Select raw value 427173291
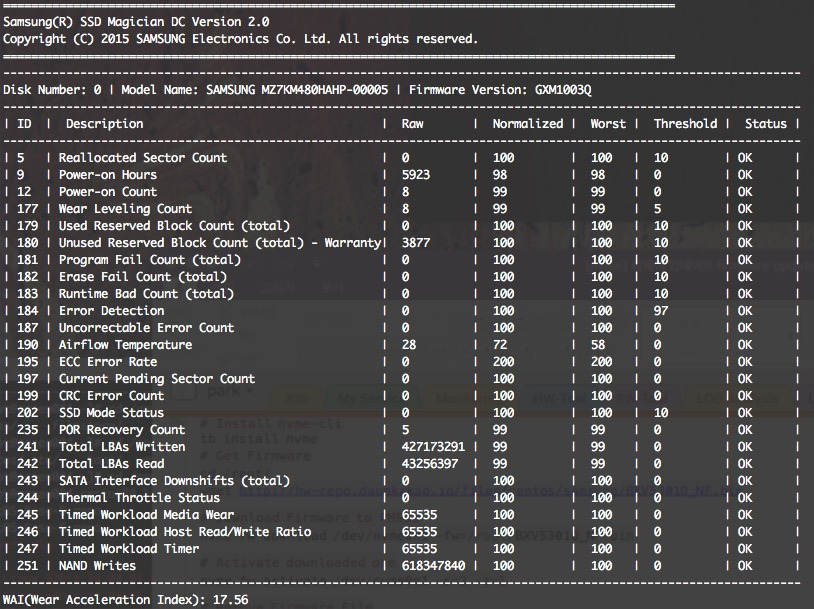 433,447
